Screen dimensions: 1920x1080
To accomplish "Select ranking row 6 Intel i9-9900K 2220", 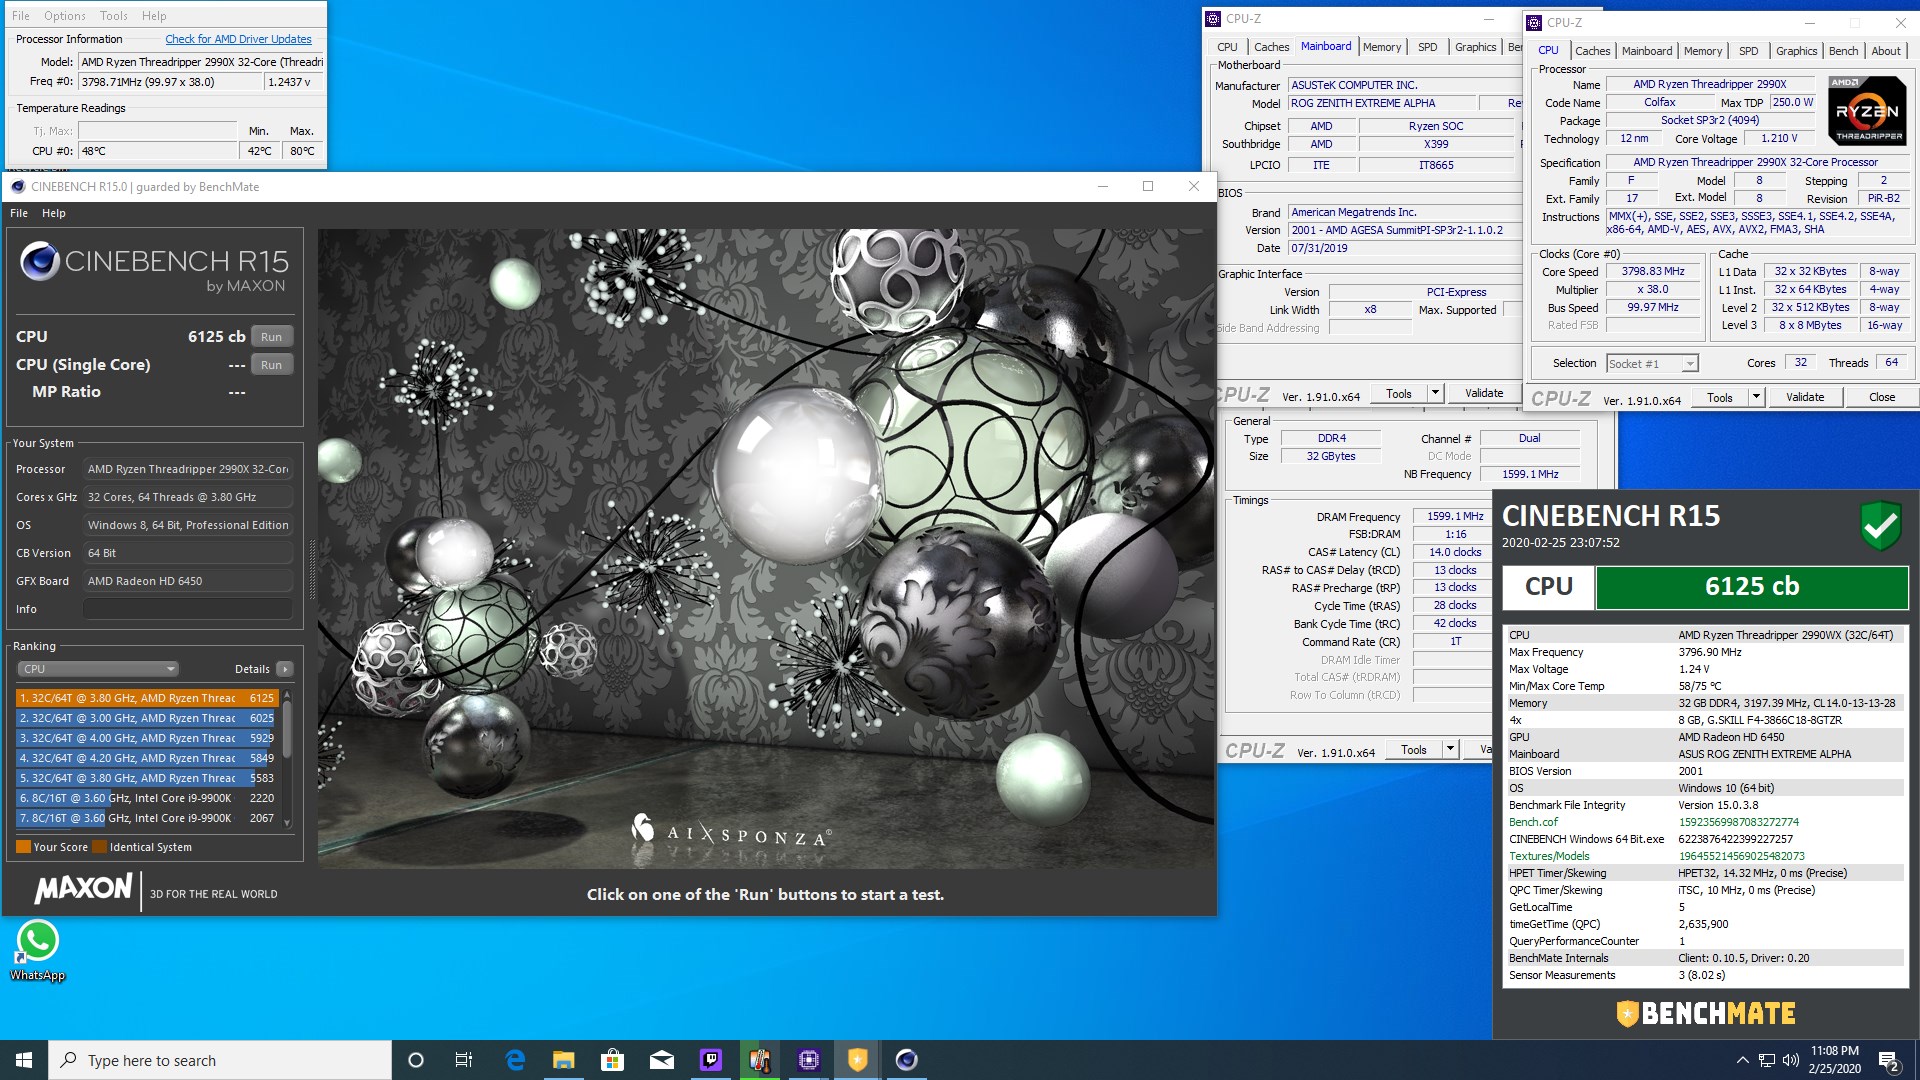I will (146, 798).
